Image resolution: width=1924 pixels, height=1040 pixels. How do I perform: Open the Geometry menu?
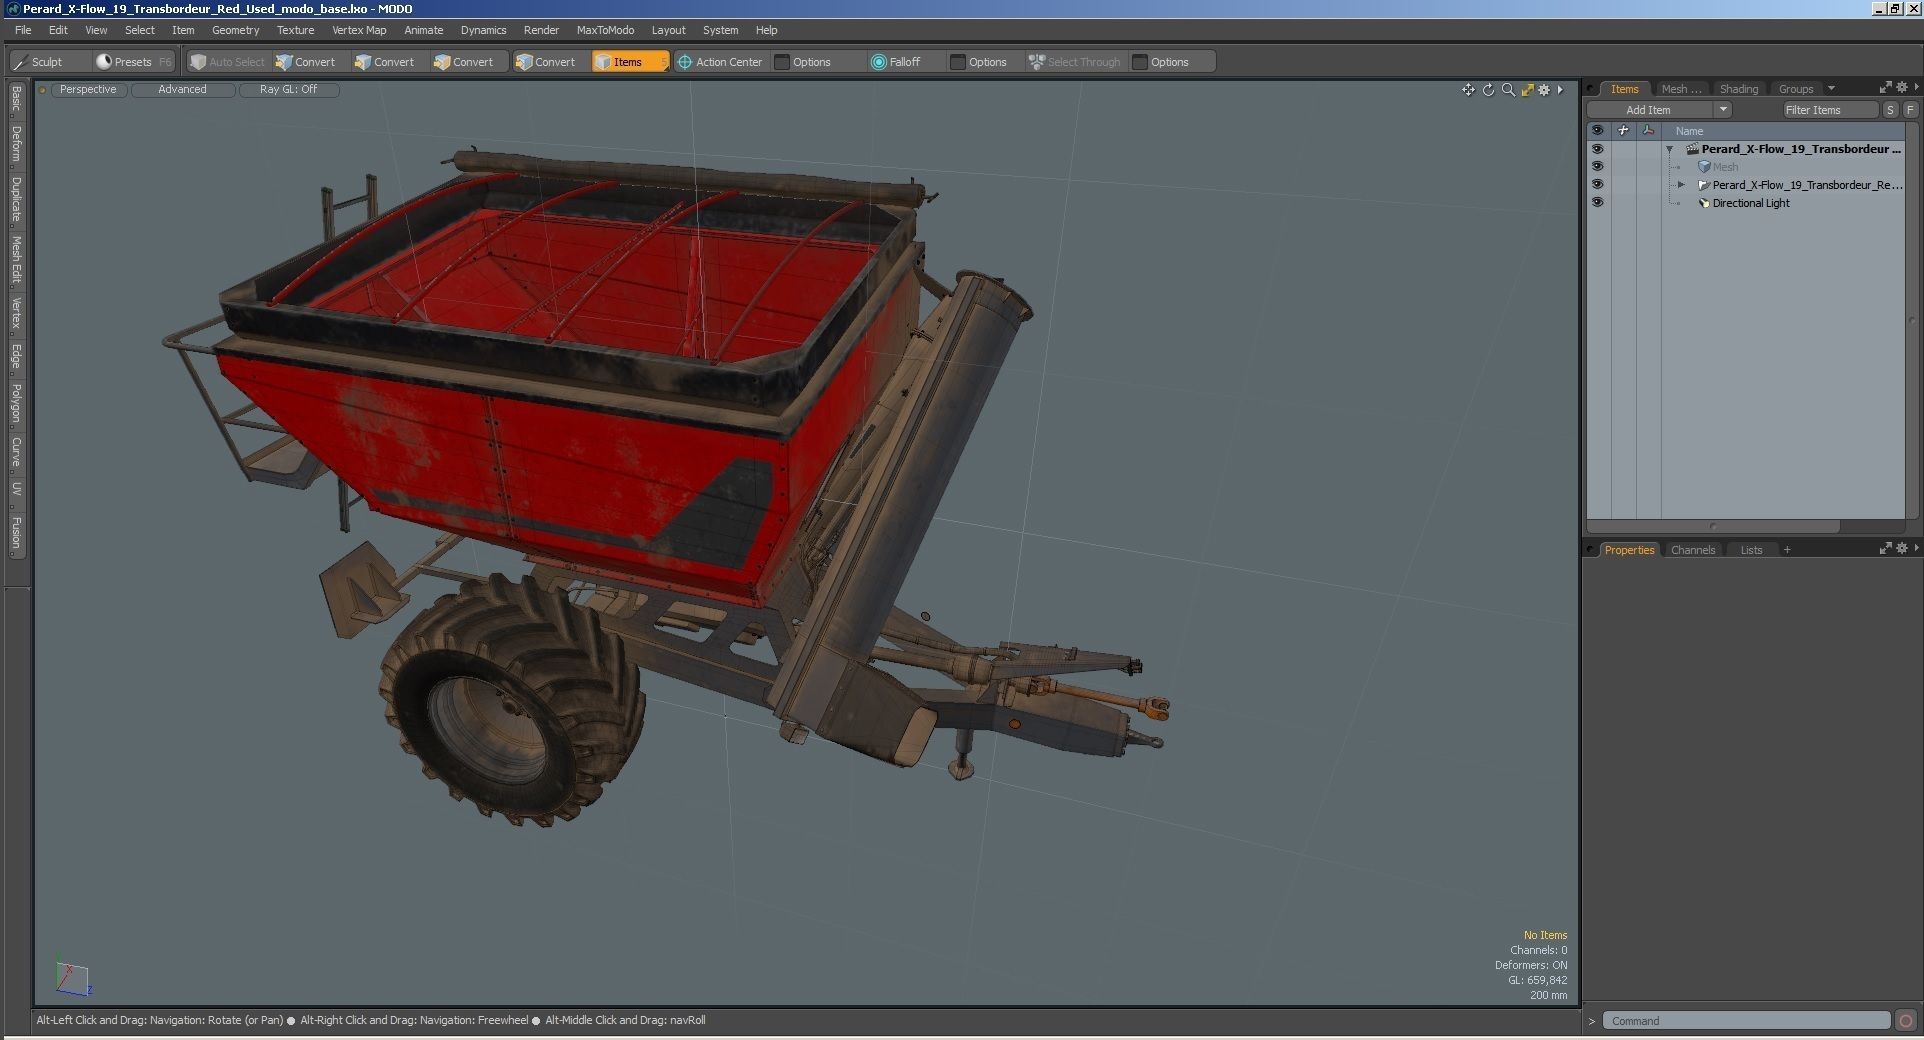coord(235,30)
